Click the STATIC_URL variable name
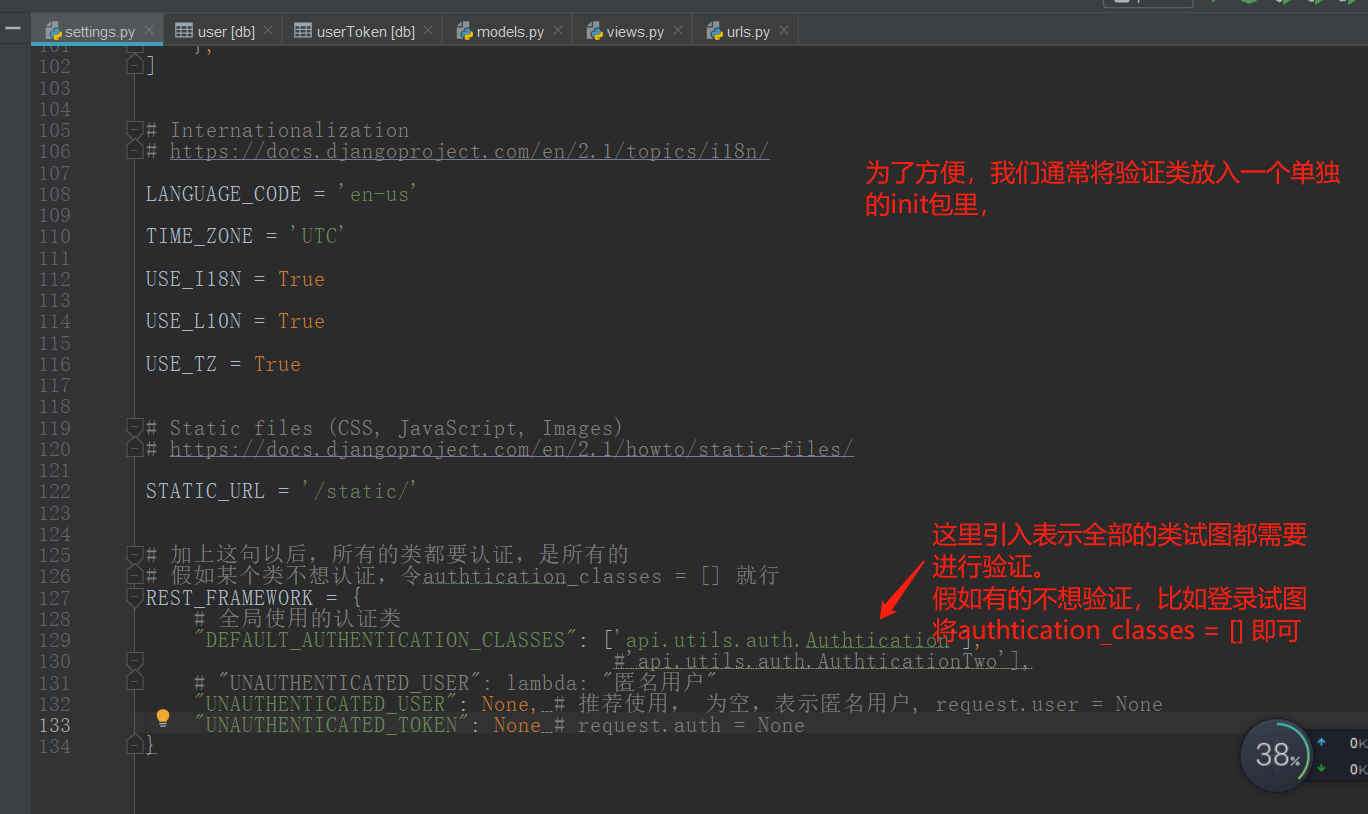 205,491
